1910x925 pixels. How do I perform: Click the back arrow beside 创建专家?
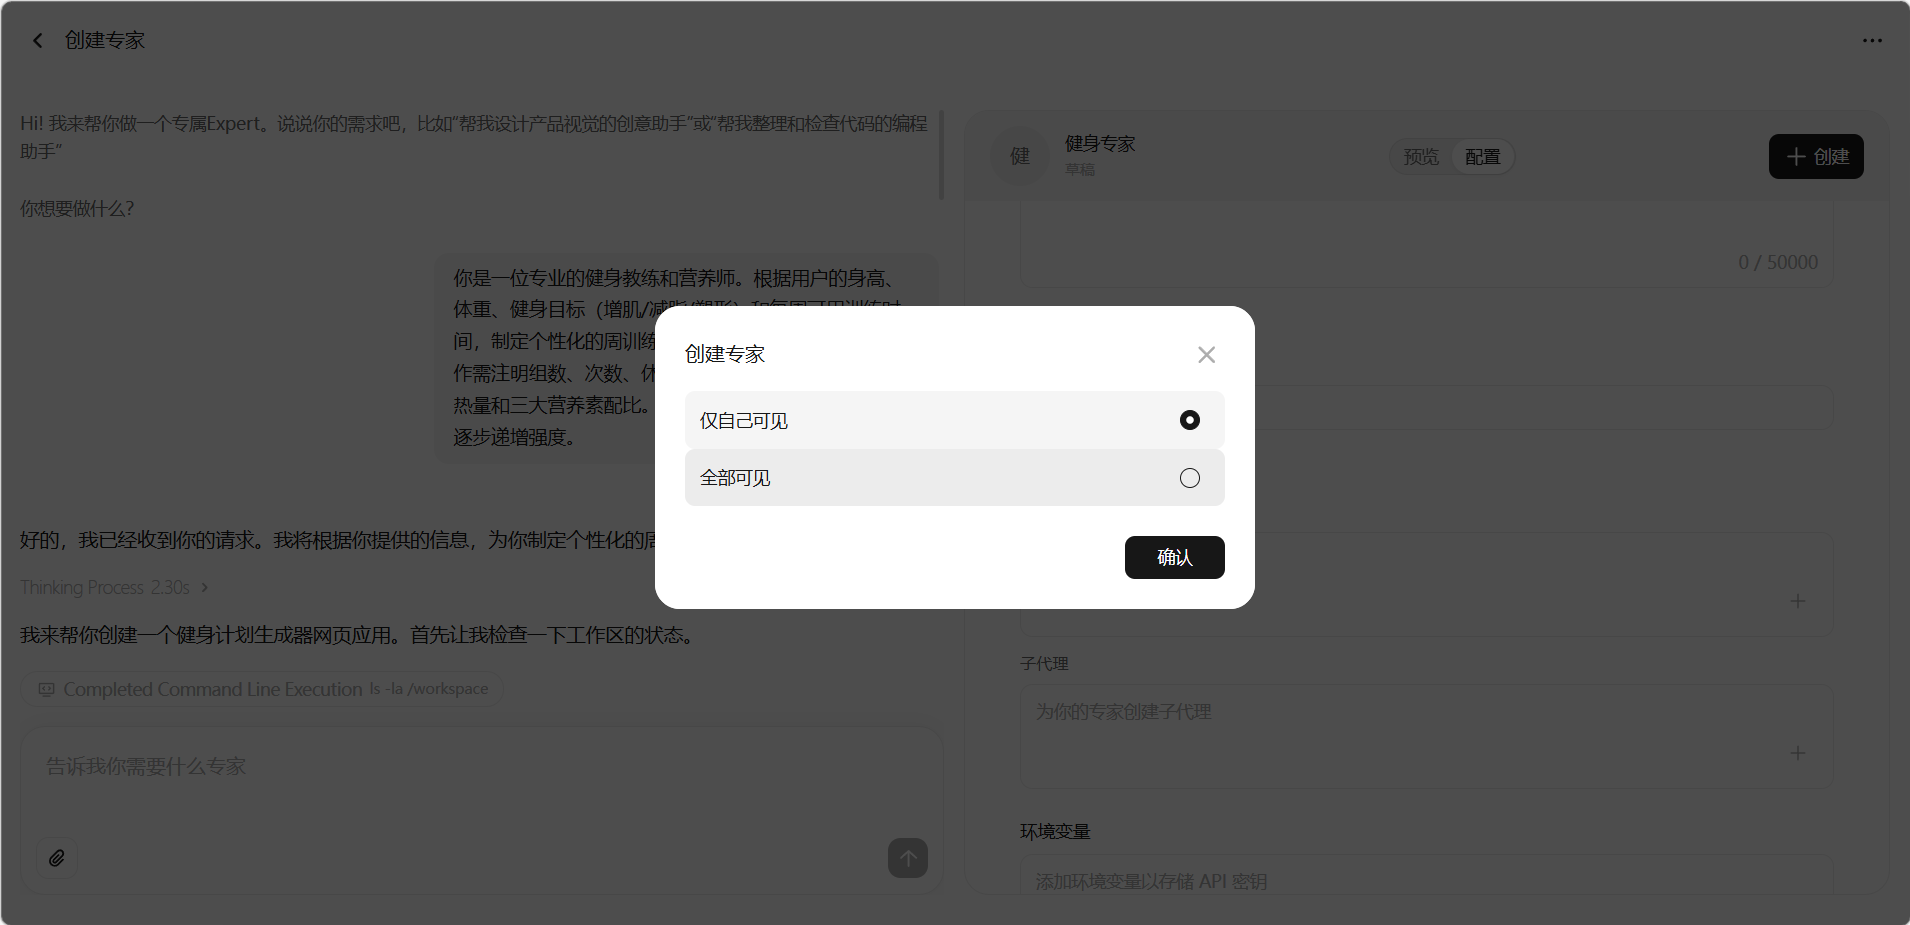(x=38, y=41)
